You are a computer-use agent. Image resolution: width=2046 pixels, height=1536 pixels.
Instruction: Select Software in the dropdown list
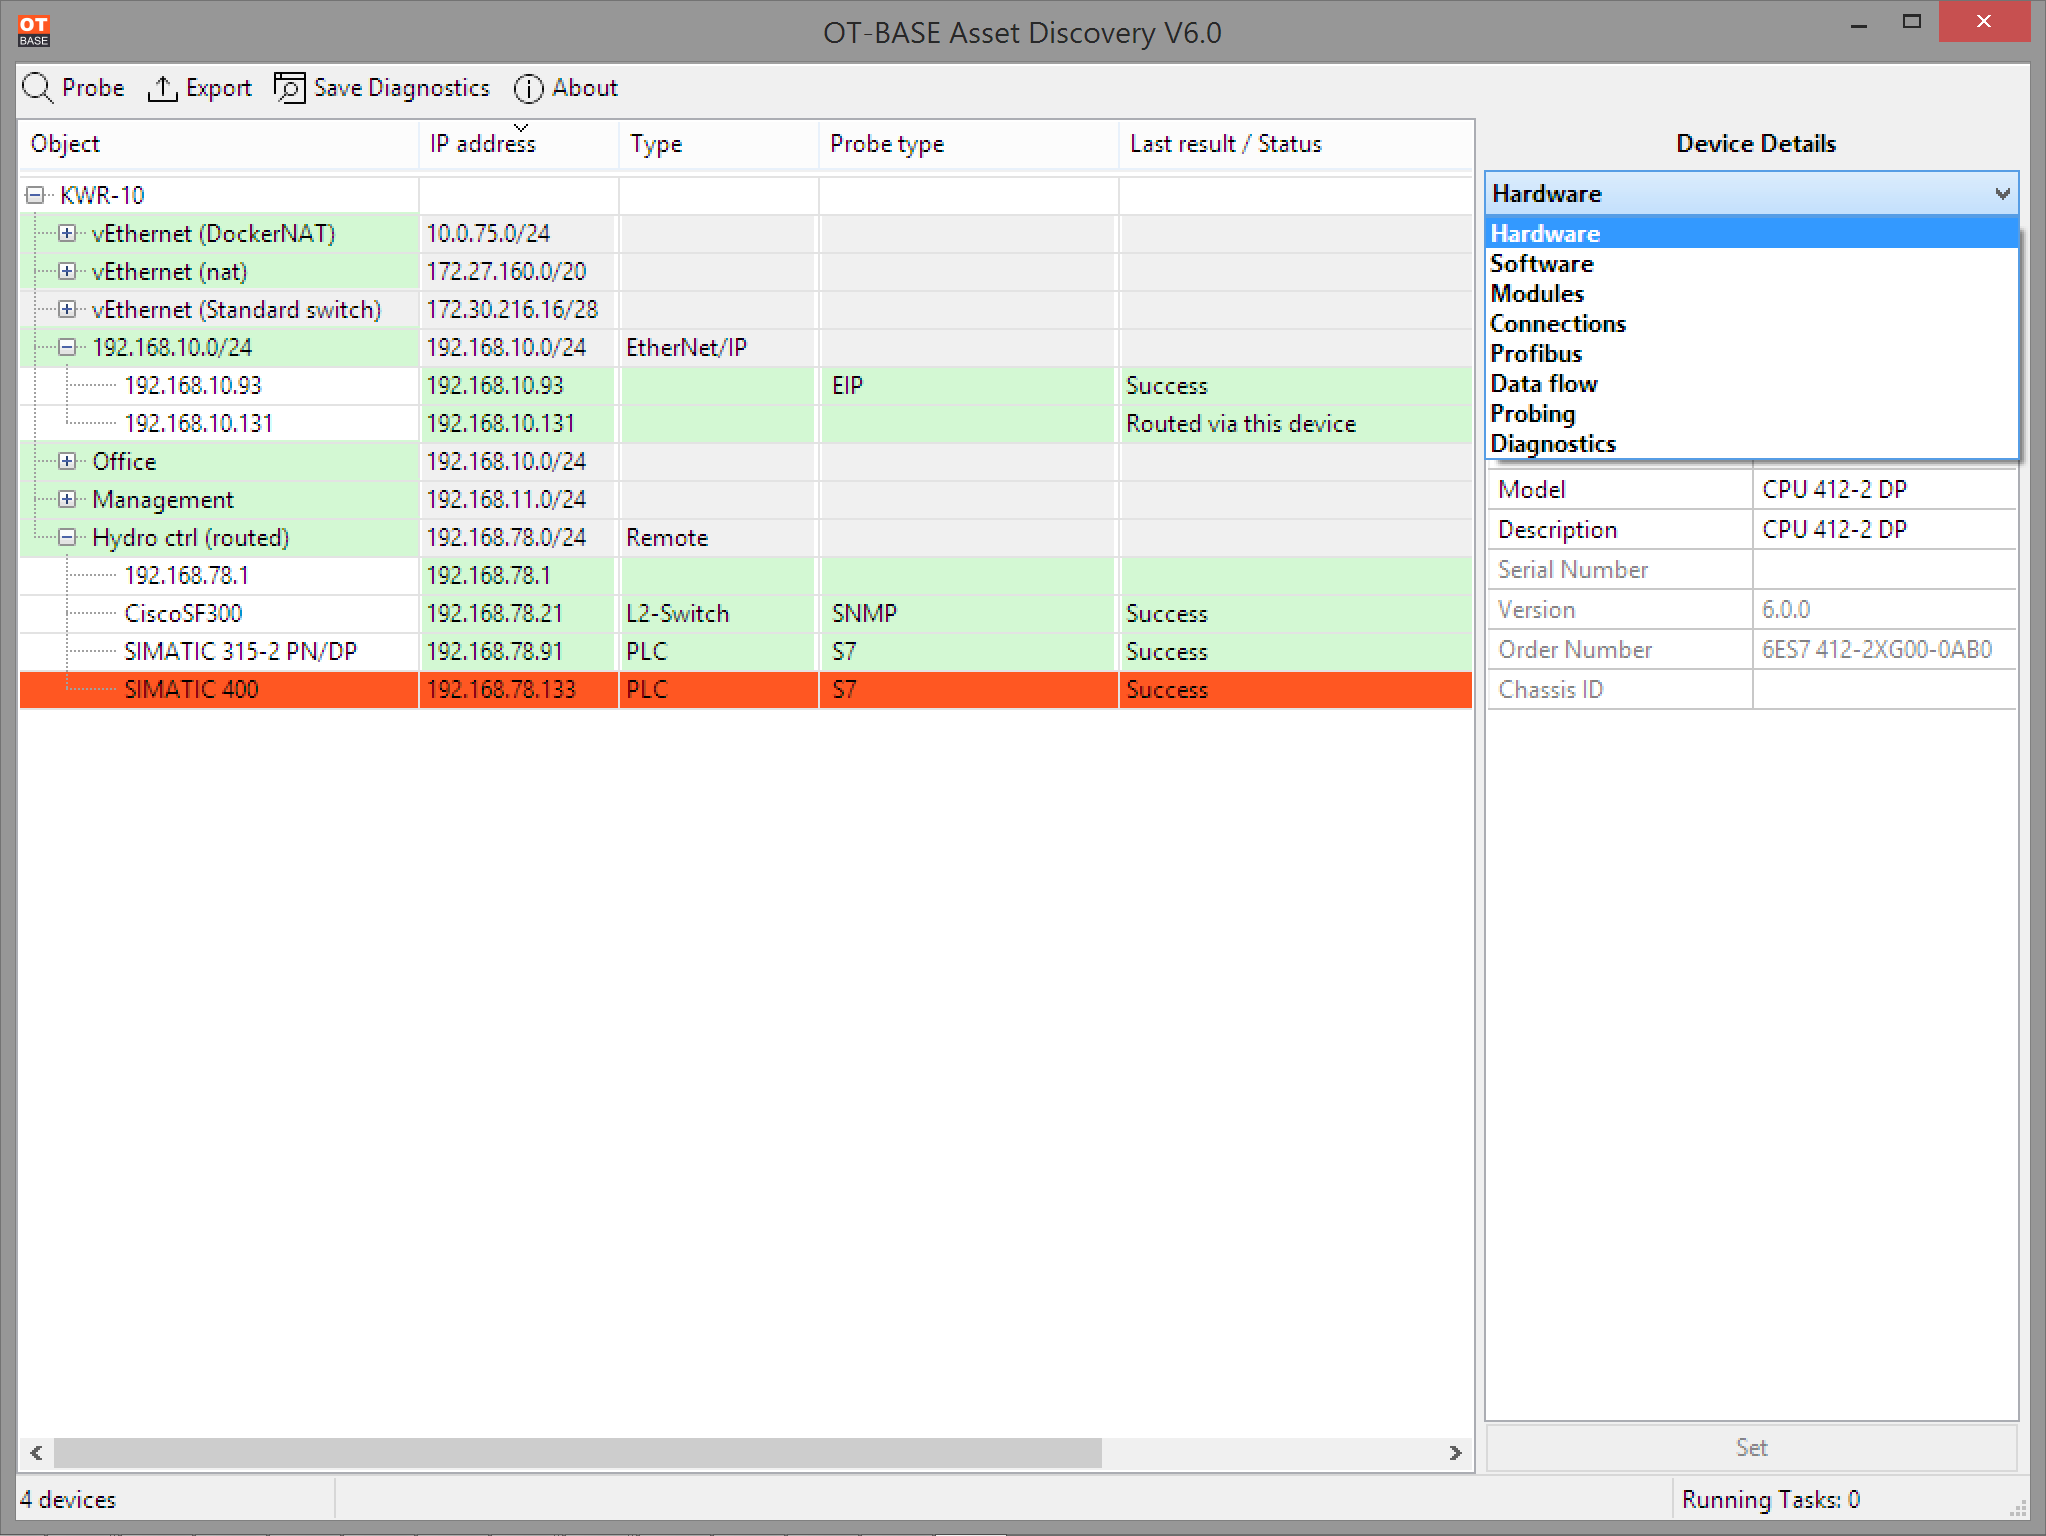1751,263
